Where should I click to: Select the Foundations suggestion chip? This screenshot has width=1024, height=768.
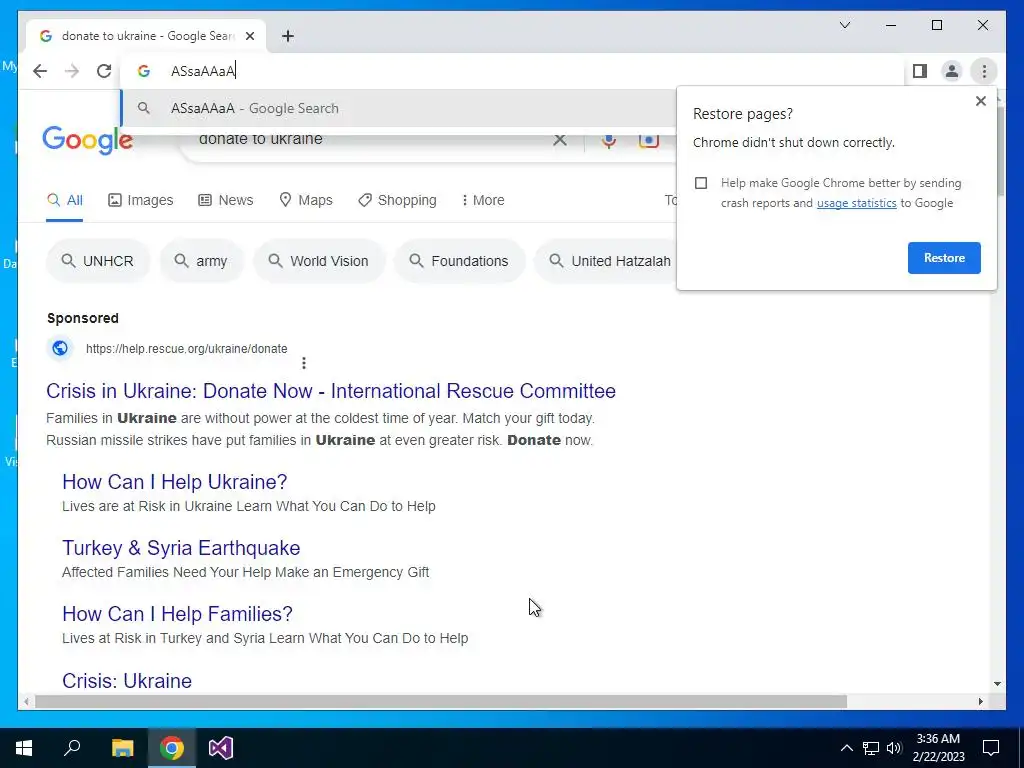pos(459,261)
